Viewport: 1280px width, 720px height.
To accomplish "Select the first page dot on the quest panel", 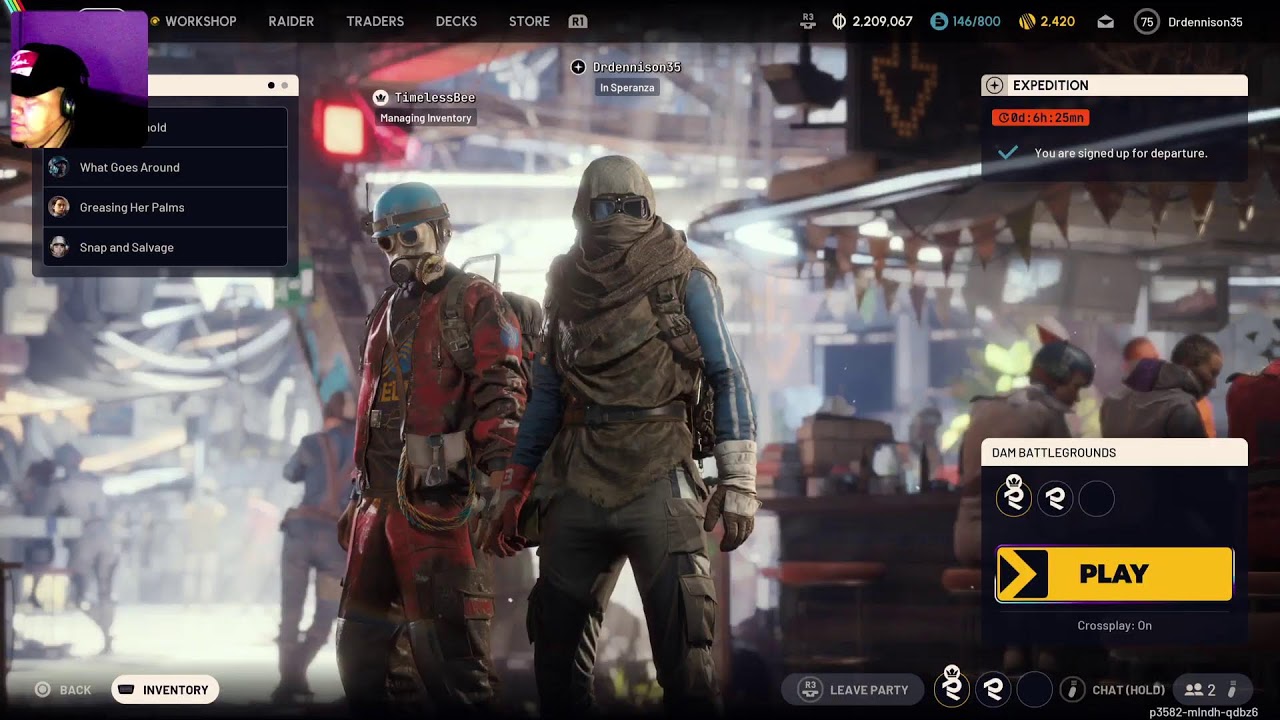I will 271,86.
